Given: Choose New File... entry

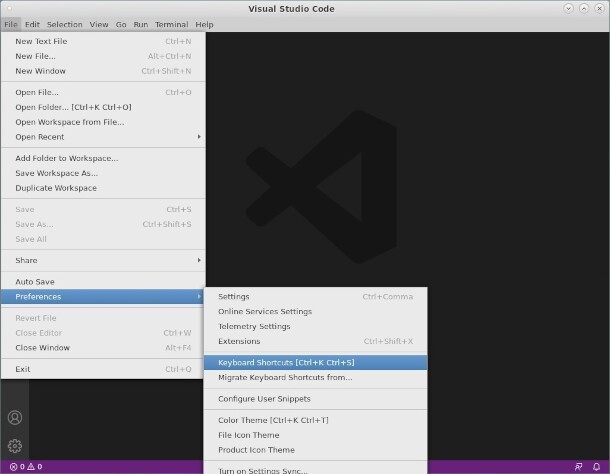Looking at the screenshot, I should pos(103,56).
